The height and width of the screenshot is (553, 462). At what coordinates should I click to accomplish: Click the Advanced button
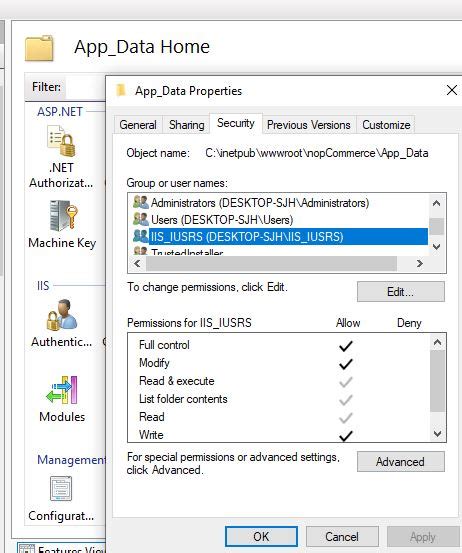pyautogui.click(x=401, y=462)
